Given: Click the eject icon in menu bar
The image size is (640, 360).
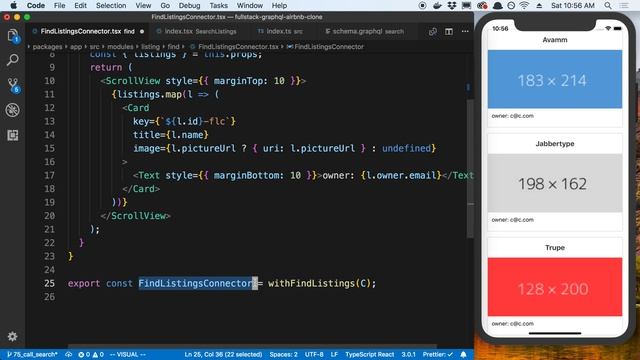Looking at the screenshot, I should coord(539,6).
